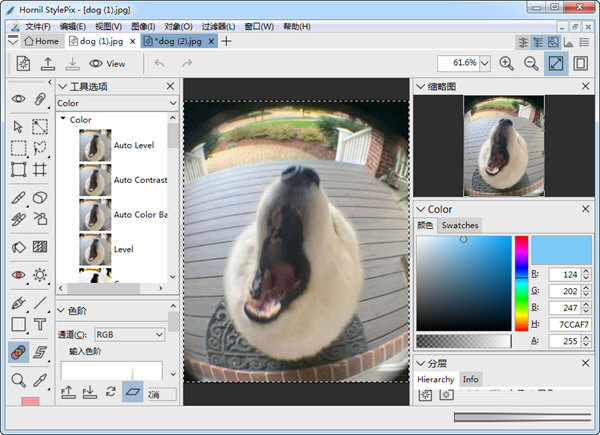600x435 pixels.
Task: Select the pen nib tool
Action: [18, 303]
